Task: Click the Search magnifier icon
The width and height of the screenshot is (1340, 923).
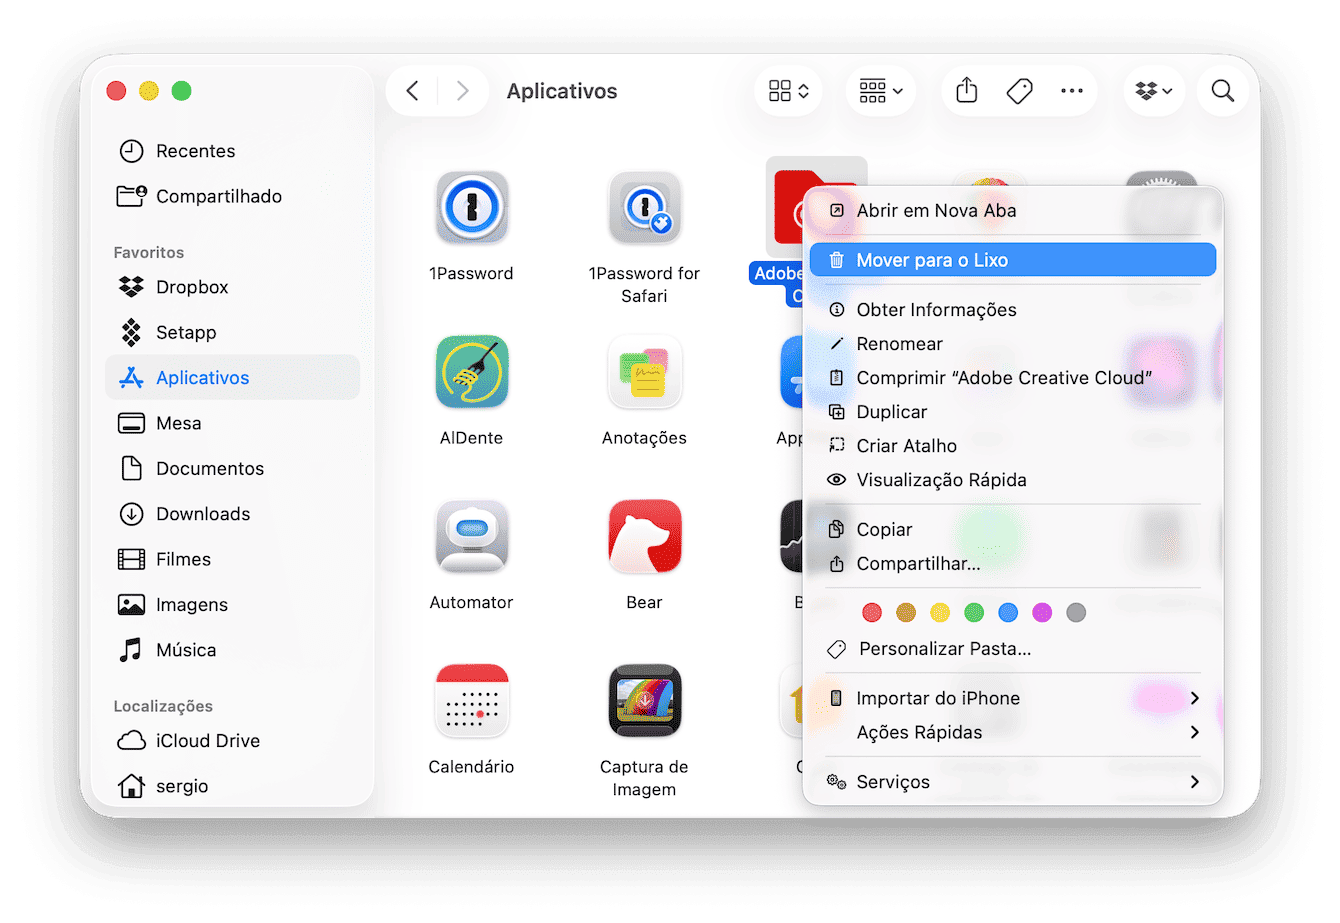Action: click(1222, 91)
